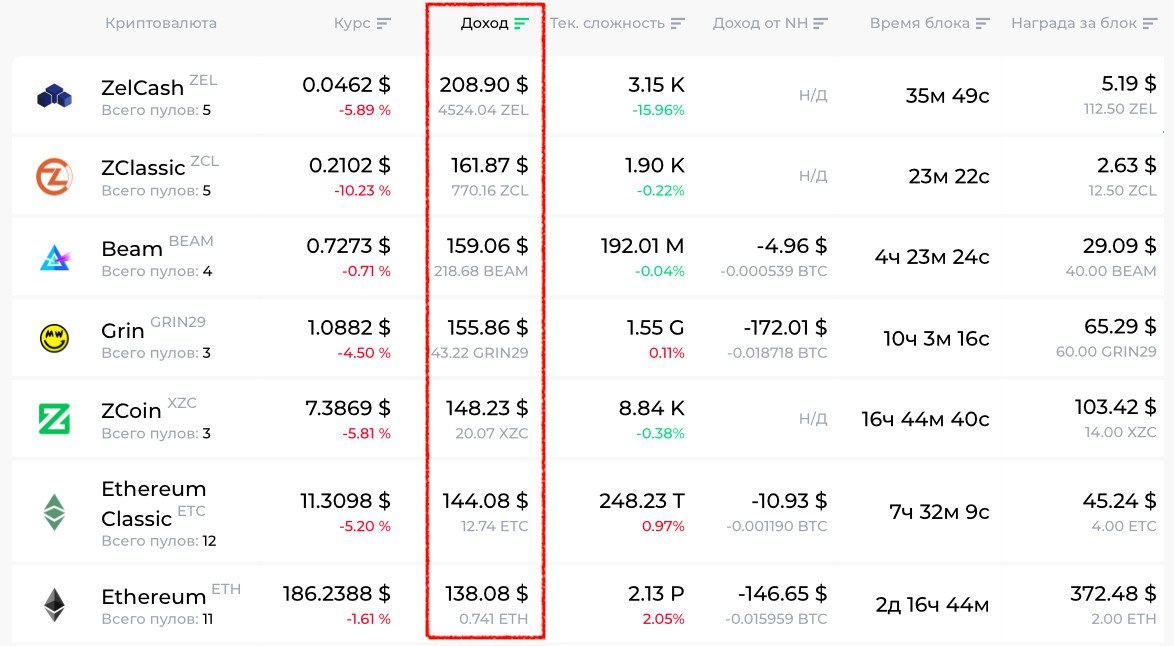The image size is (1174, 646).
Task: Click ZelCash difficulty 3.15 K
Action: pos(657,85)
